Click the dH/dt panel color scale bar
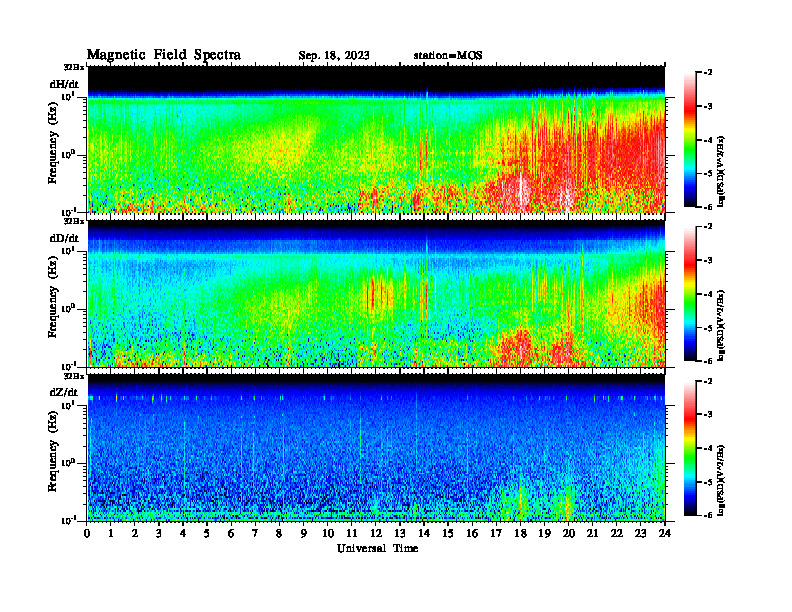This screenshot has height=612, width=792. click(x=689, y=140)
